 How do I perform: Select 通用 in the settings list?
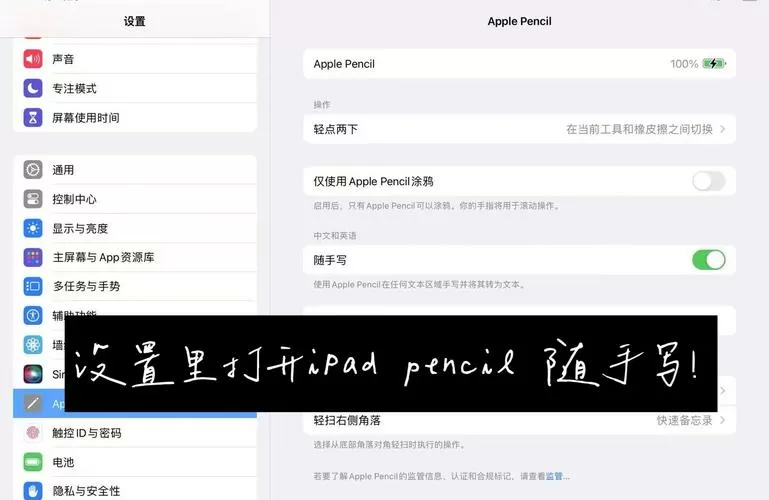point(135,170)
